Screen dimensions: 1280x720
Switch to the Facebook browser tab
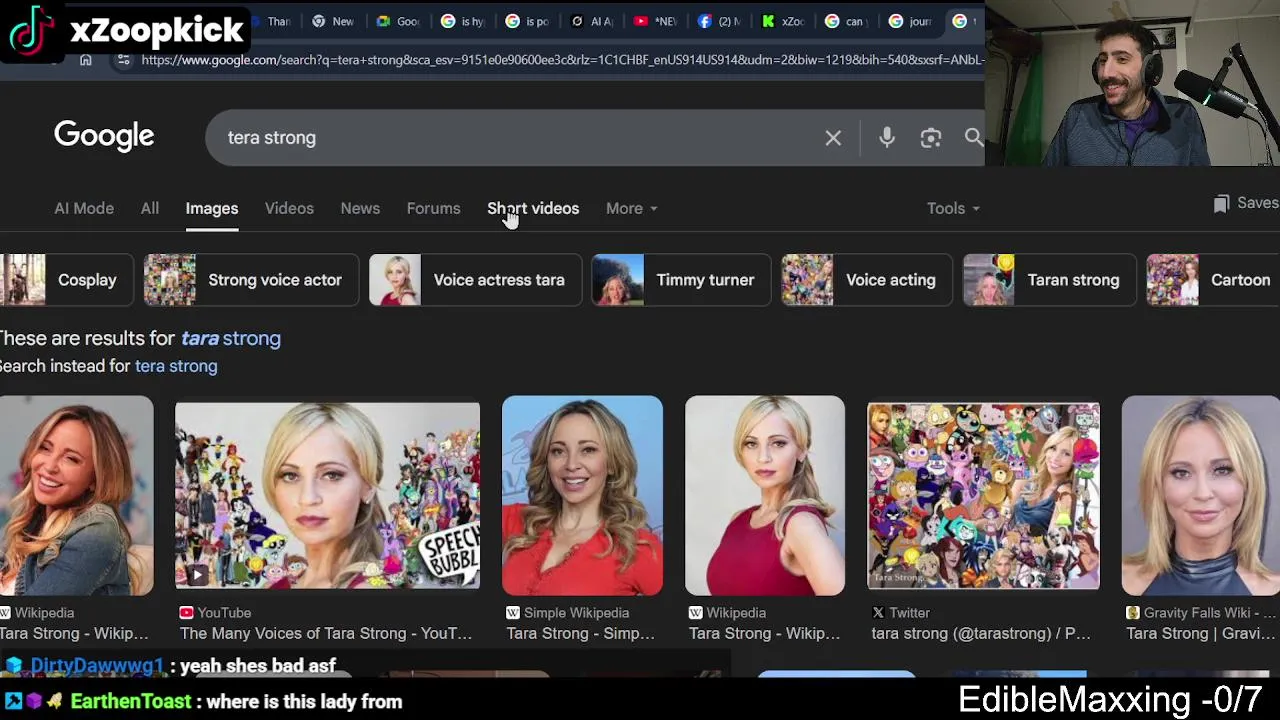(718, 21)
